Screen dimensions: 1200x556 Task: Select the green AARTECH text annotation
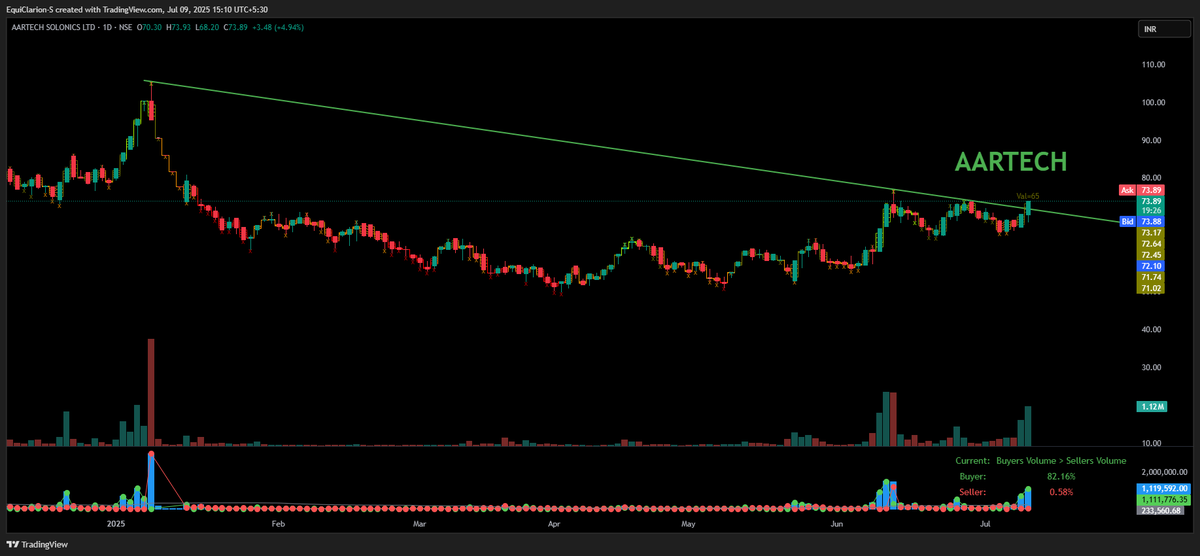[1011, 162]
